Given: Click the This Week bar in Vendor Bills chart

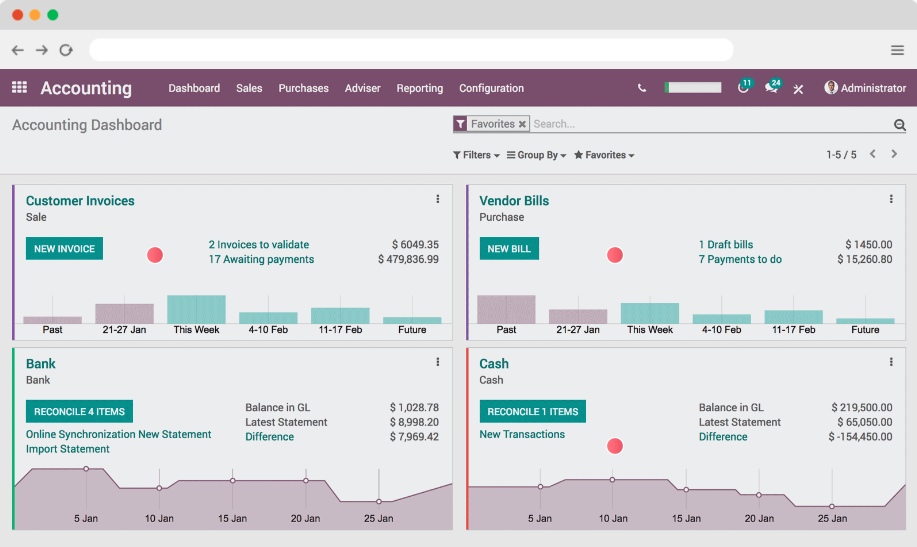Looking at the screenshot, I should pyautogui.click(x=650, y=312).
